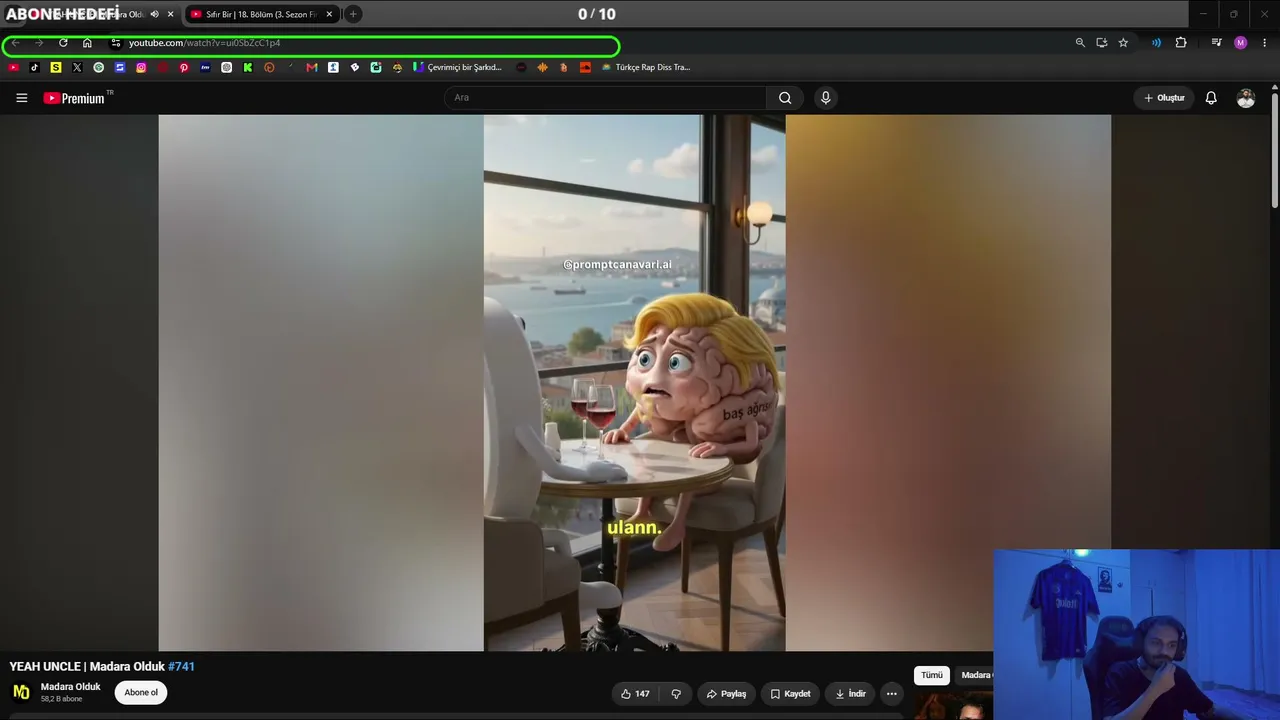
Task: Like the video with 147 likes
Action: (635, 694)
